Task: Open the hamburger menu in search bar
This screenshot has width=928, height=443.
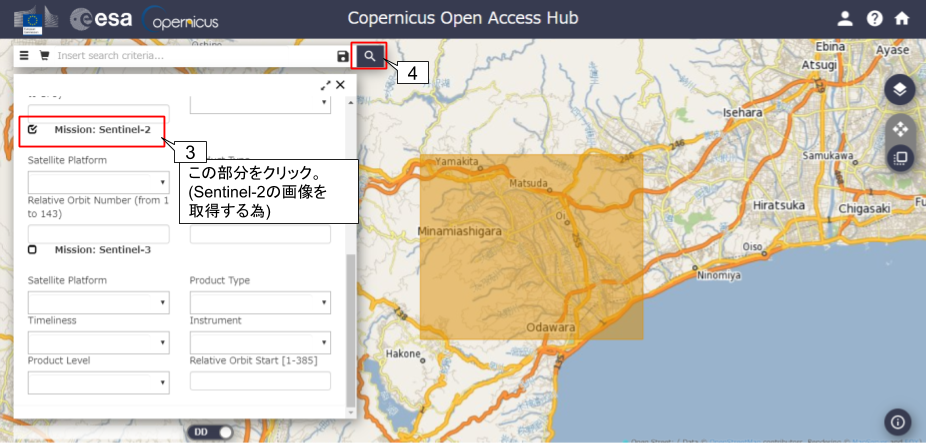Action: coord(24,56)
